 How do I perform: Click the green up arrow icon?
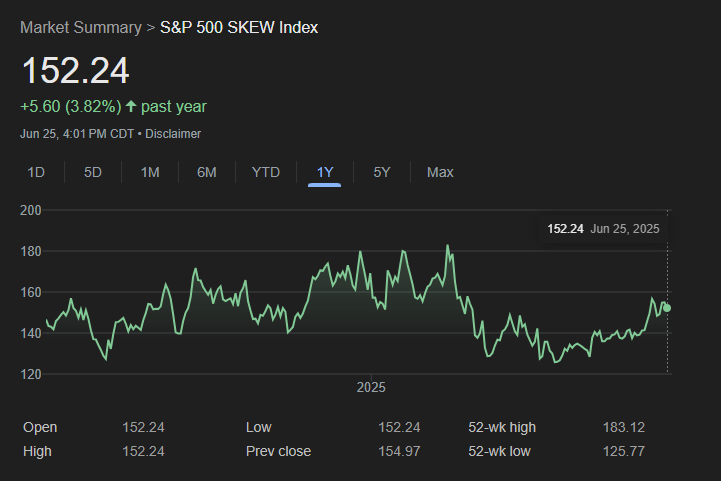point(131,106)
